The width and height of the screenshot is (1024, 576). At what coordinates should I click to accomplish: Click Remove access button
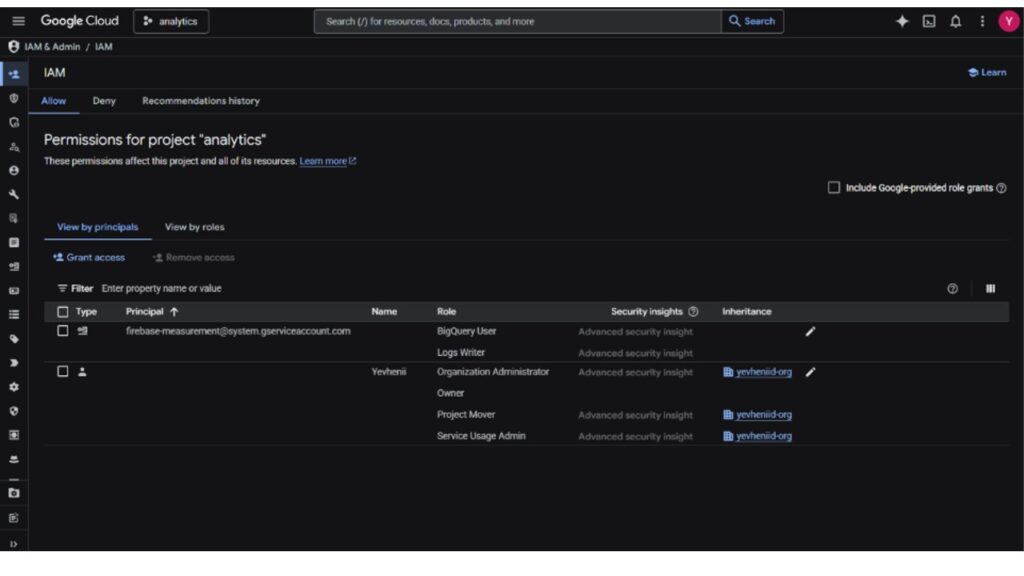point(193,257)
